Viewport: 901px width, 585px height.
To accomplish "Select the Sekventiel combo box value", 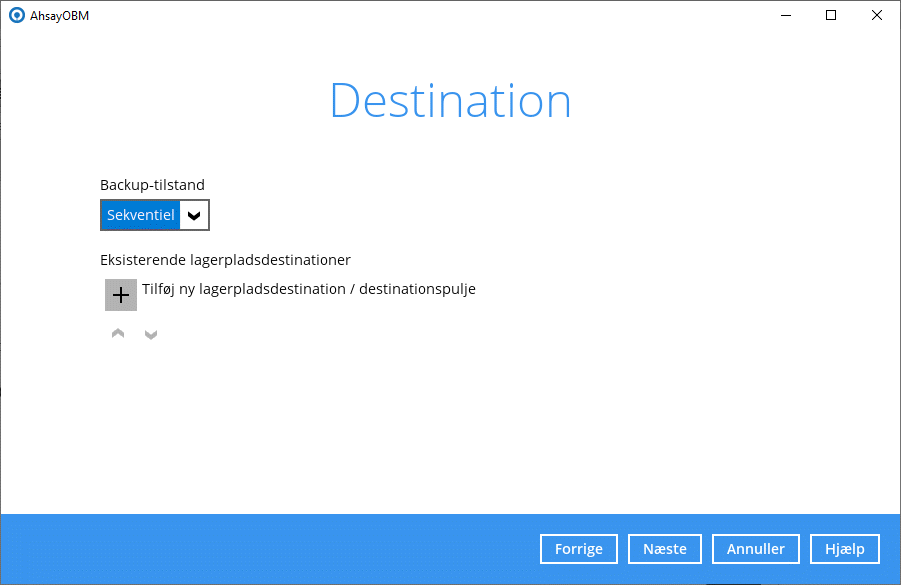I will [140, 215].
